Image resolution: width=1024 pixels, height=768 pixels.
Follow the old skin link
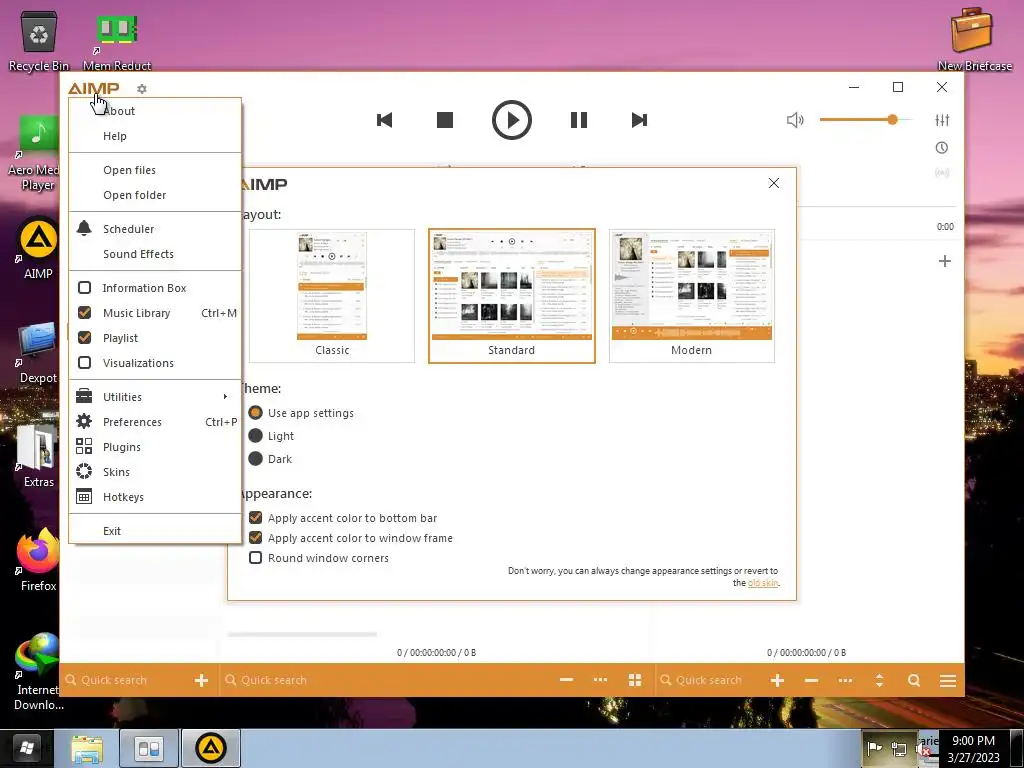[763, 583]
